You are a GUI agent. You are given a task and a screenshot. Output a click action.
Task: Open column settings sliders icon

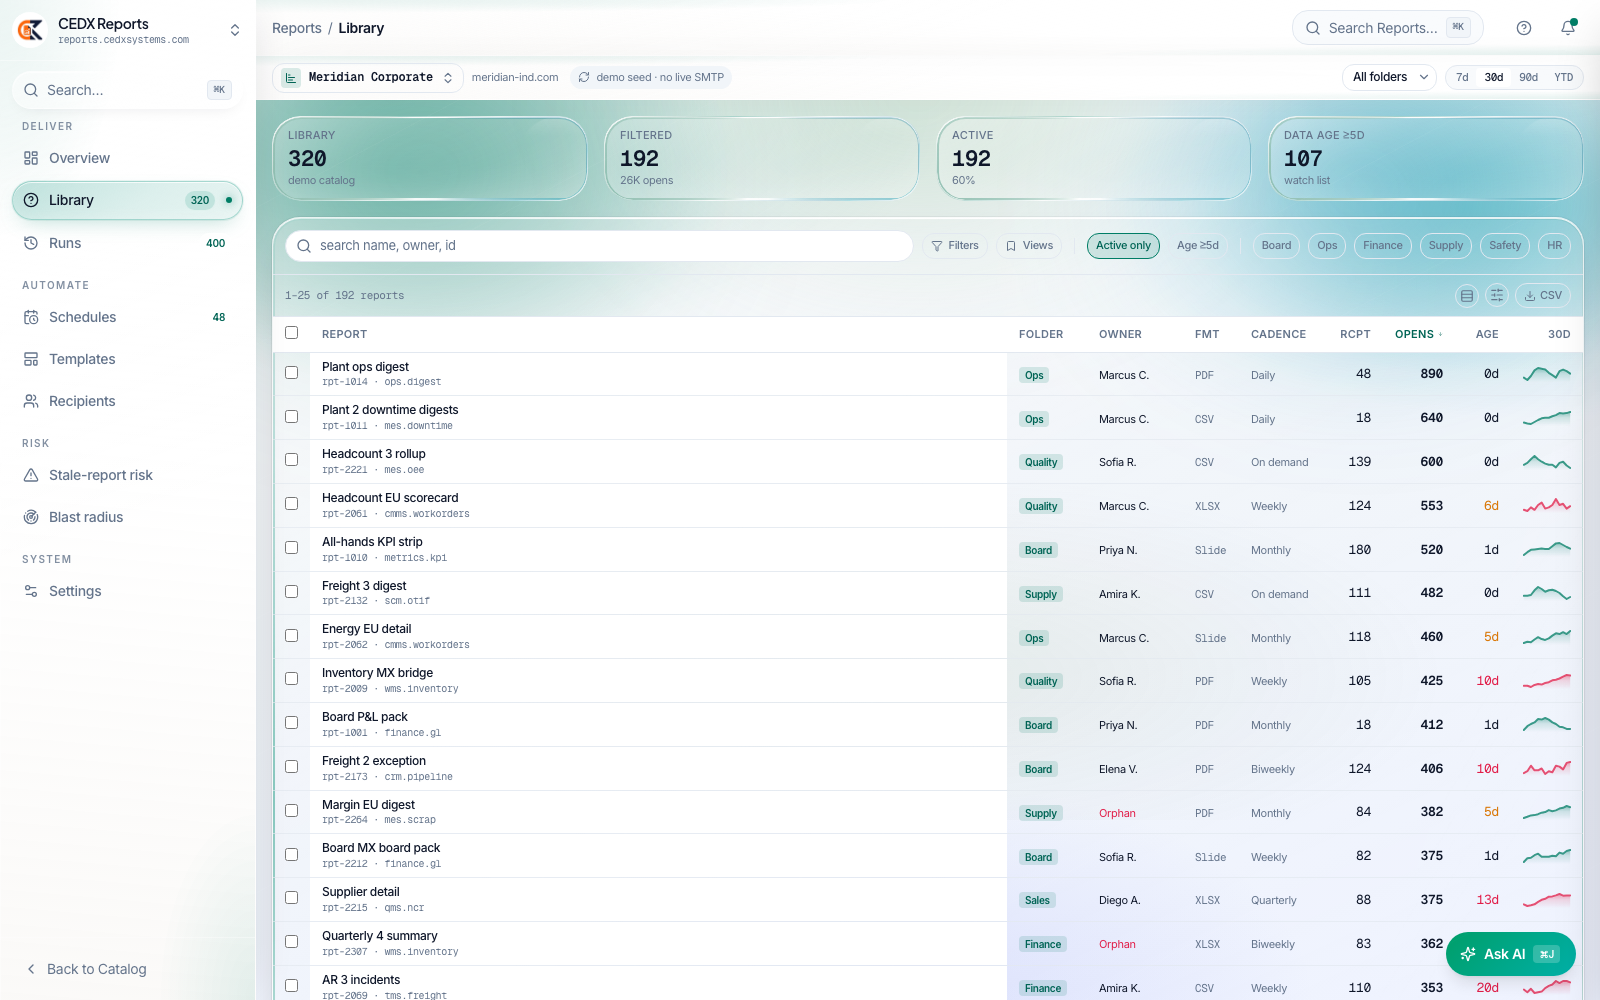pyautogui.click(x=1497, y=295)
